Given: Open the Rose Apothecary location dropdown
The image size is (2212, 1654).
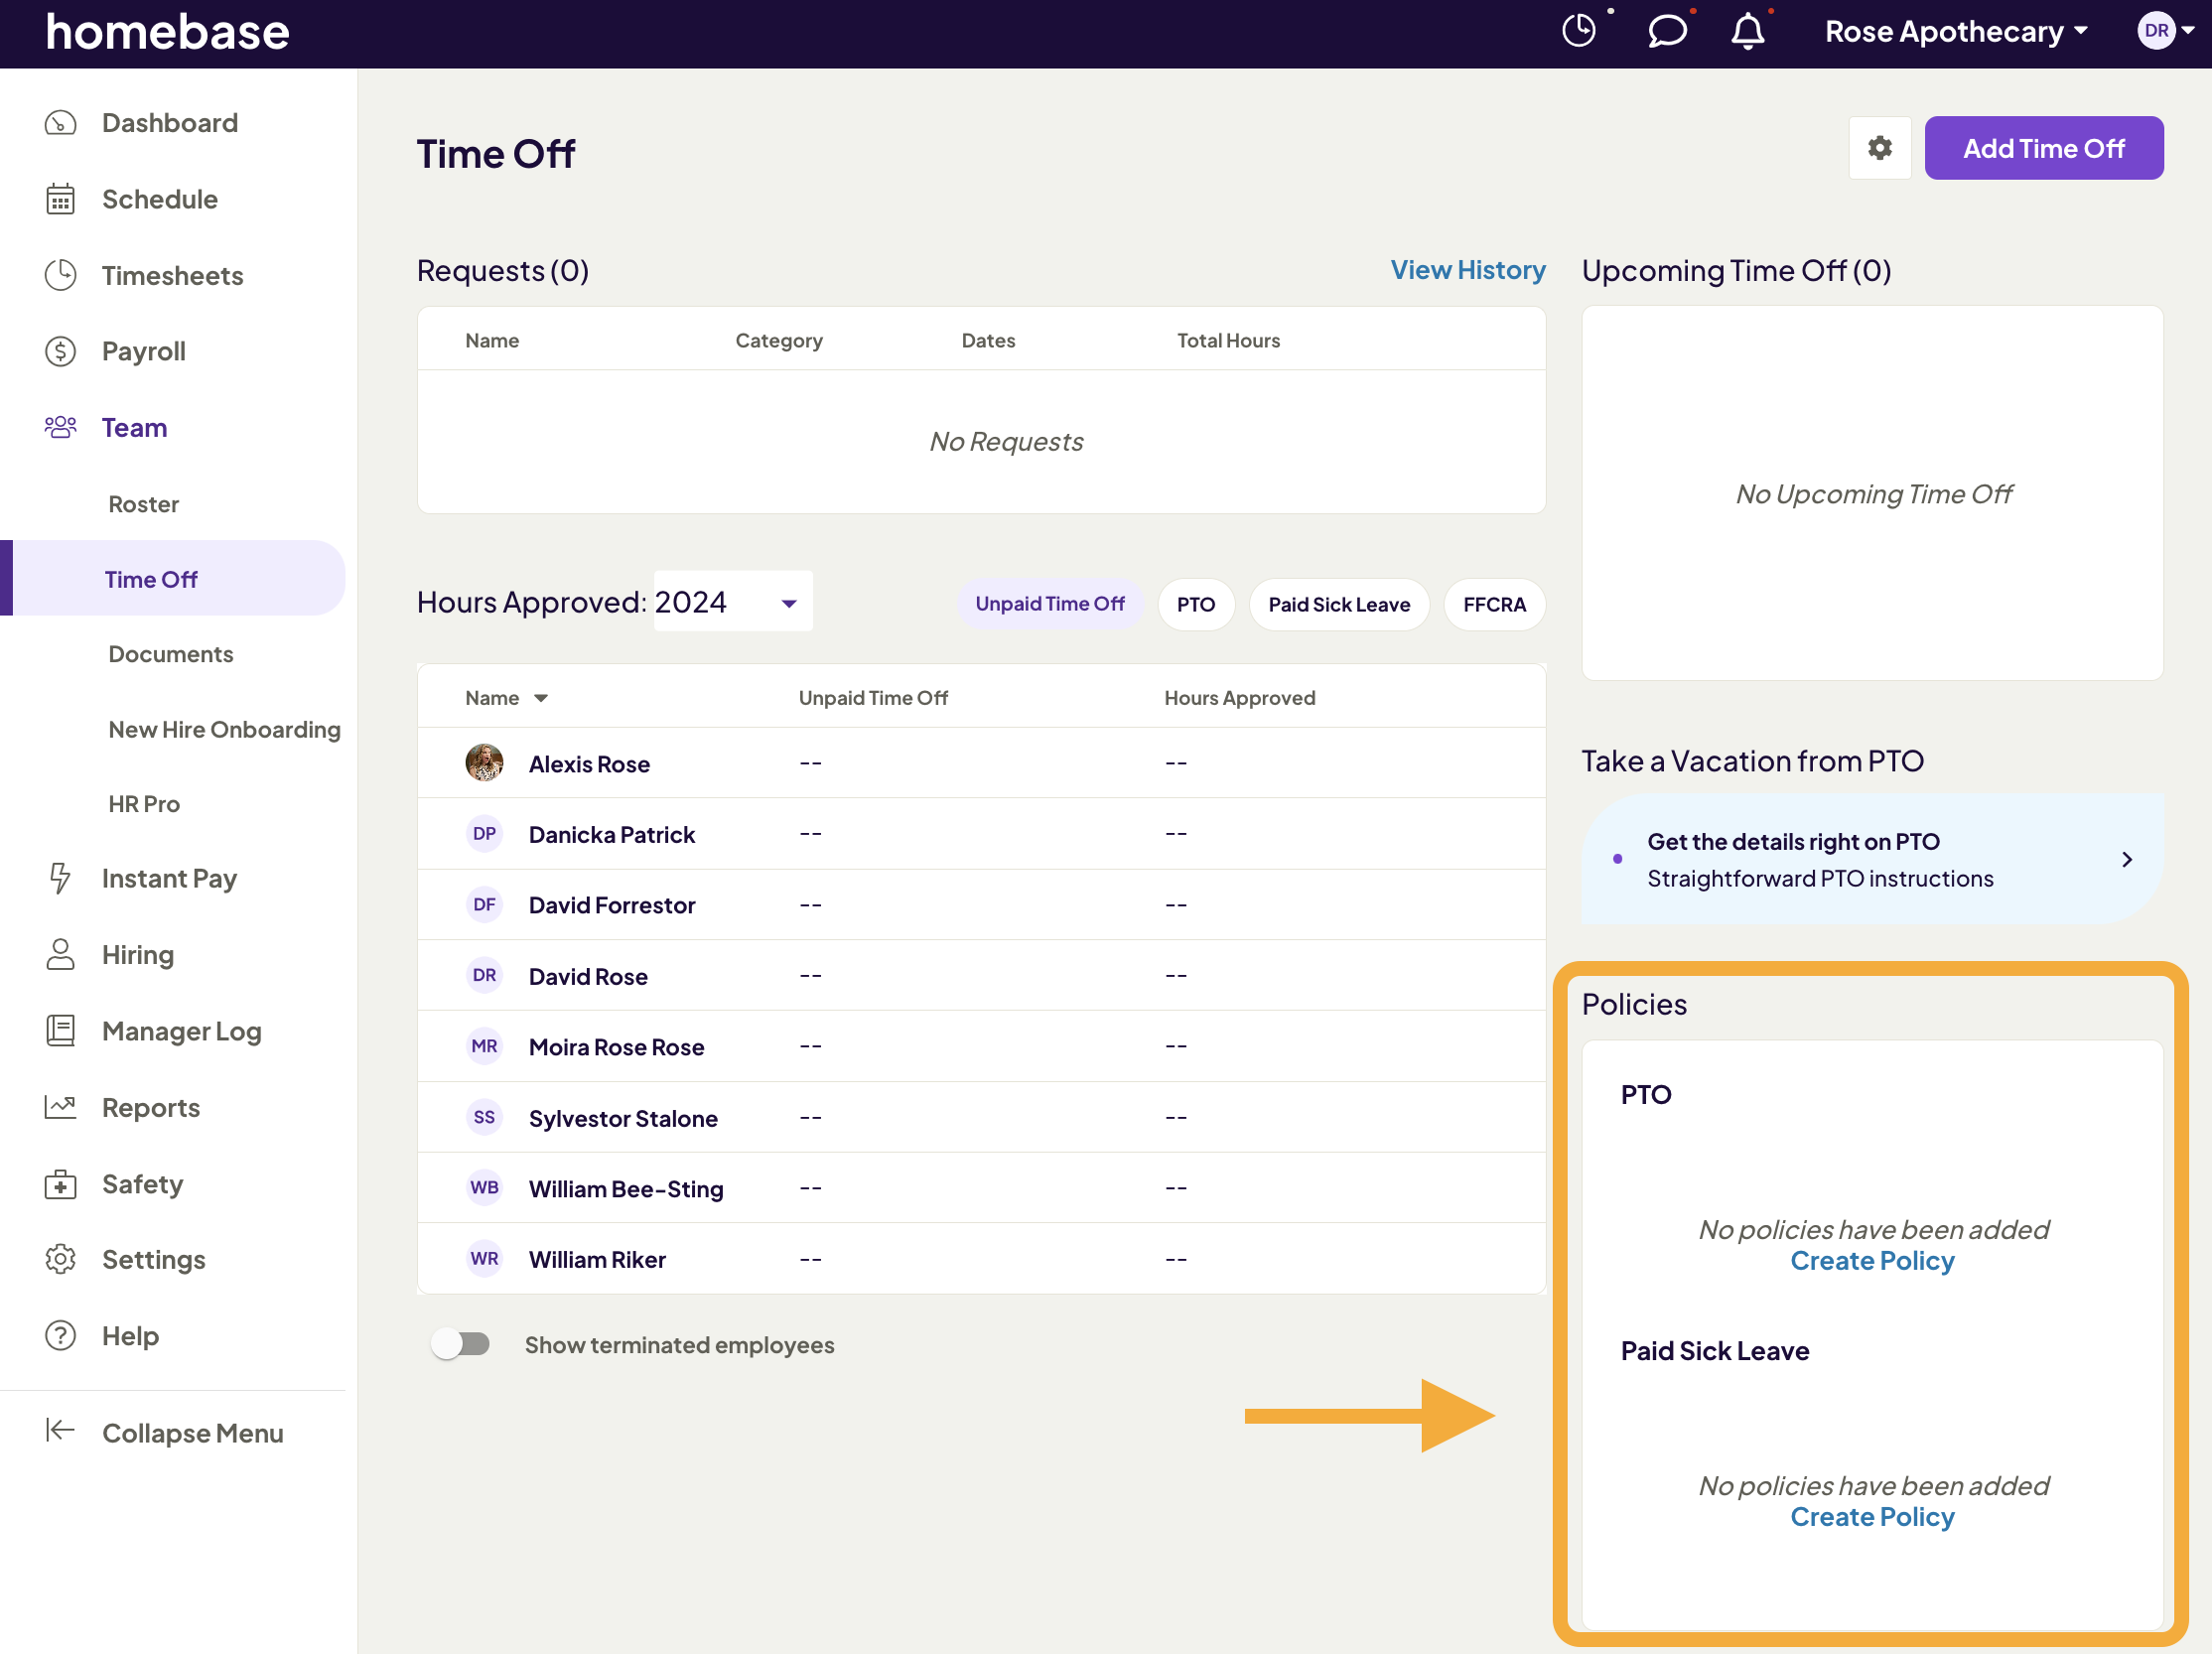Looking at the screenshot, I should coord(1955,31).
